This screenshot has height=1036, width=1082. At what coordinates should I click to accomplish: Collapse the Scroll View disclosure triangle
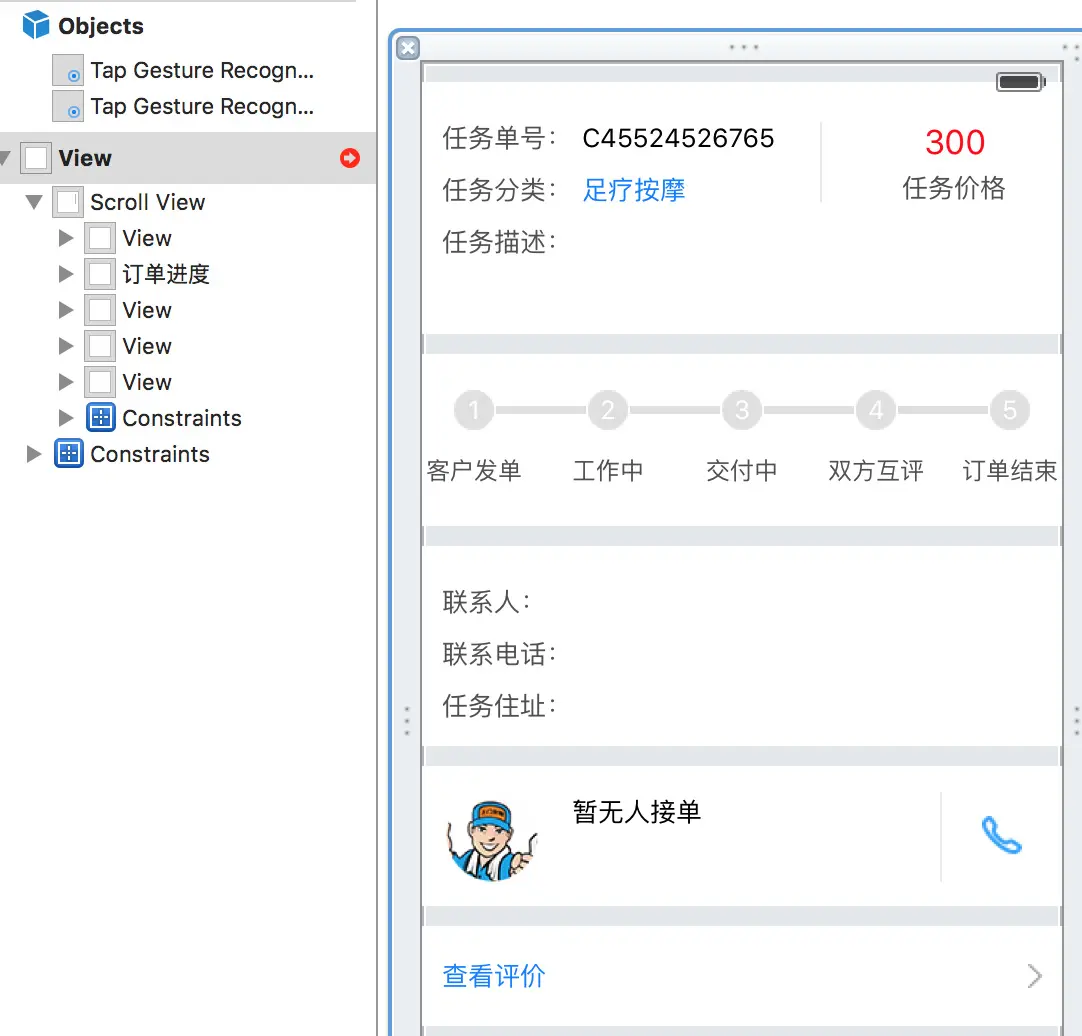(x=34, y=202)
